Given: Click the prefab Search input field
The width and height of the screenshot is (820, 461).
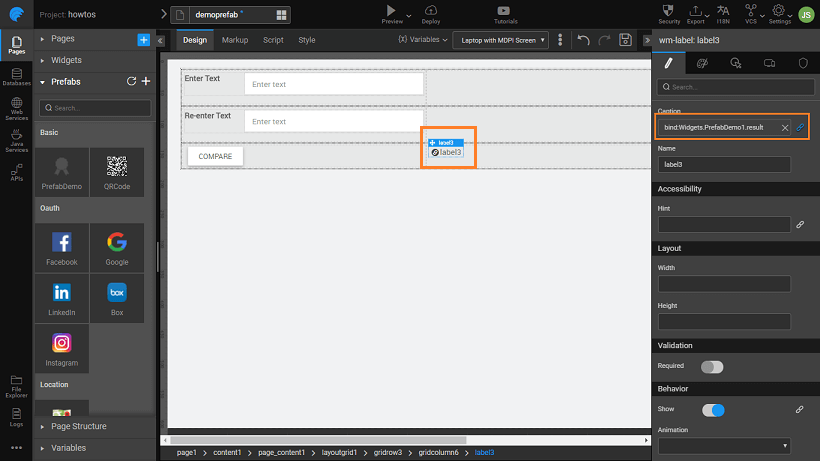Looking at the screenshot, I should [x=96, y=107].
